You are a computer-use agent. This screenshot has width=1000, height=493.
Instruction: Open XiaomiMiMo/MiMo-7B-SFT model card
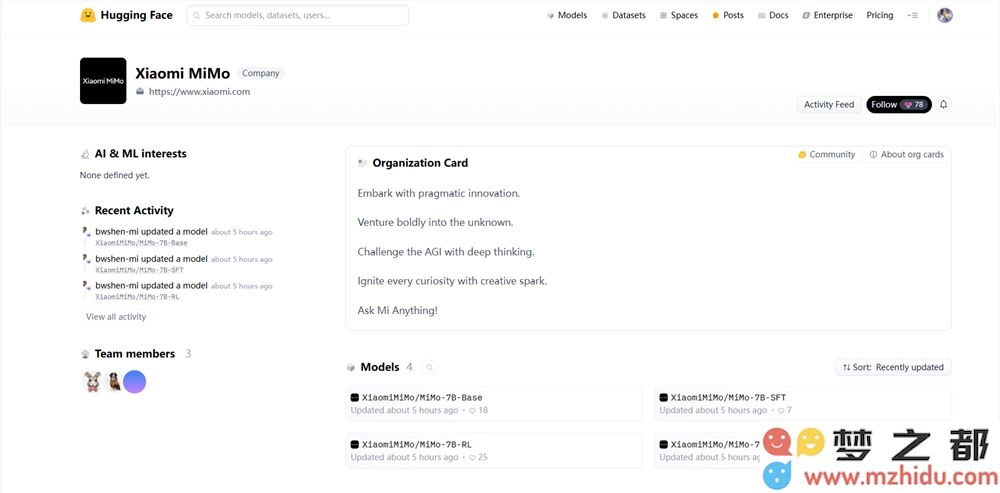(x=802, y=403)
